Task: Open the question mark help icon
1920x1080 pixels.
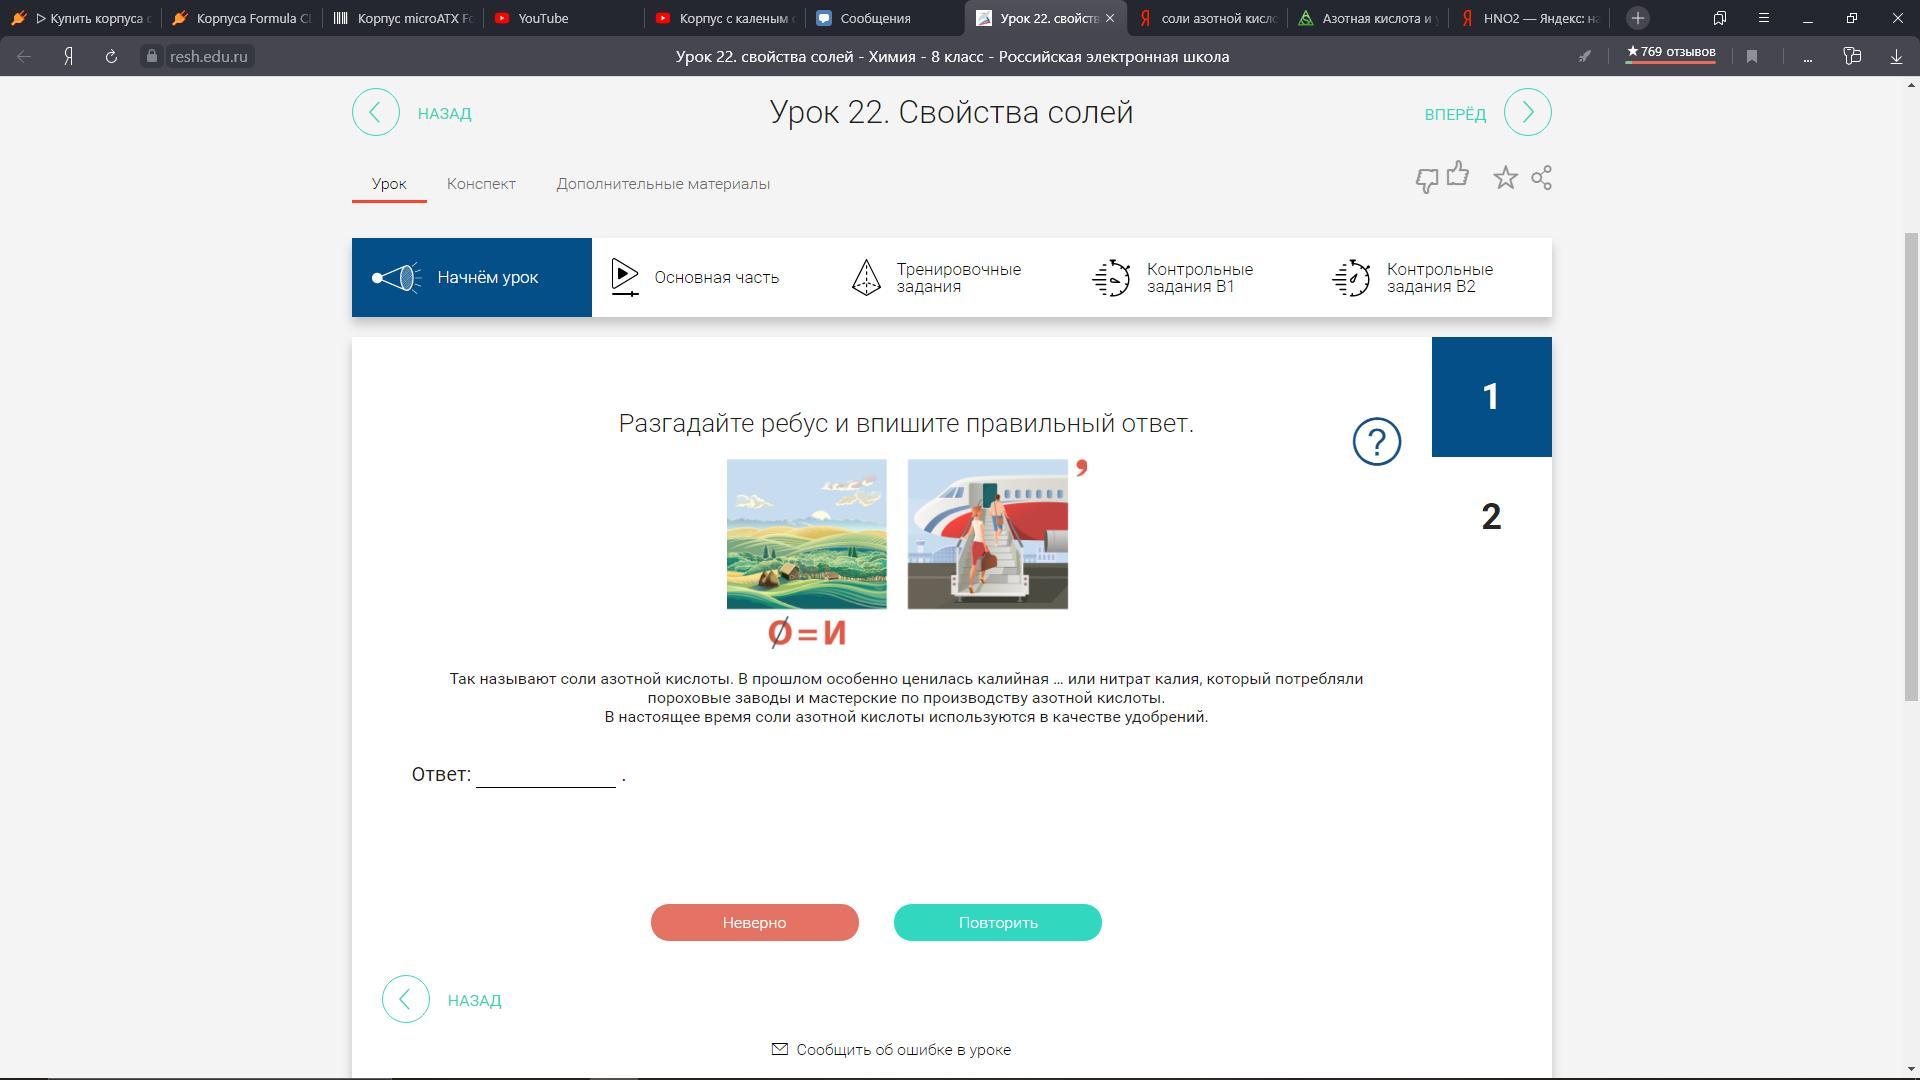Action: [1376, 441]
